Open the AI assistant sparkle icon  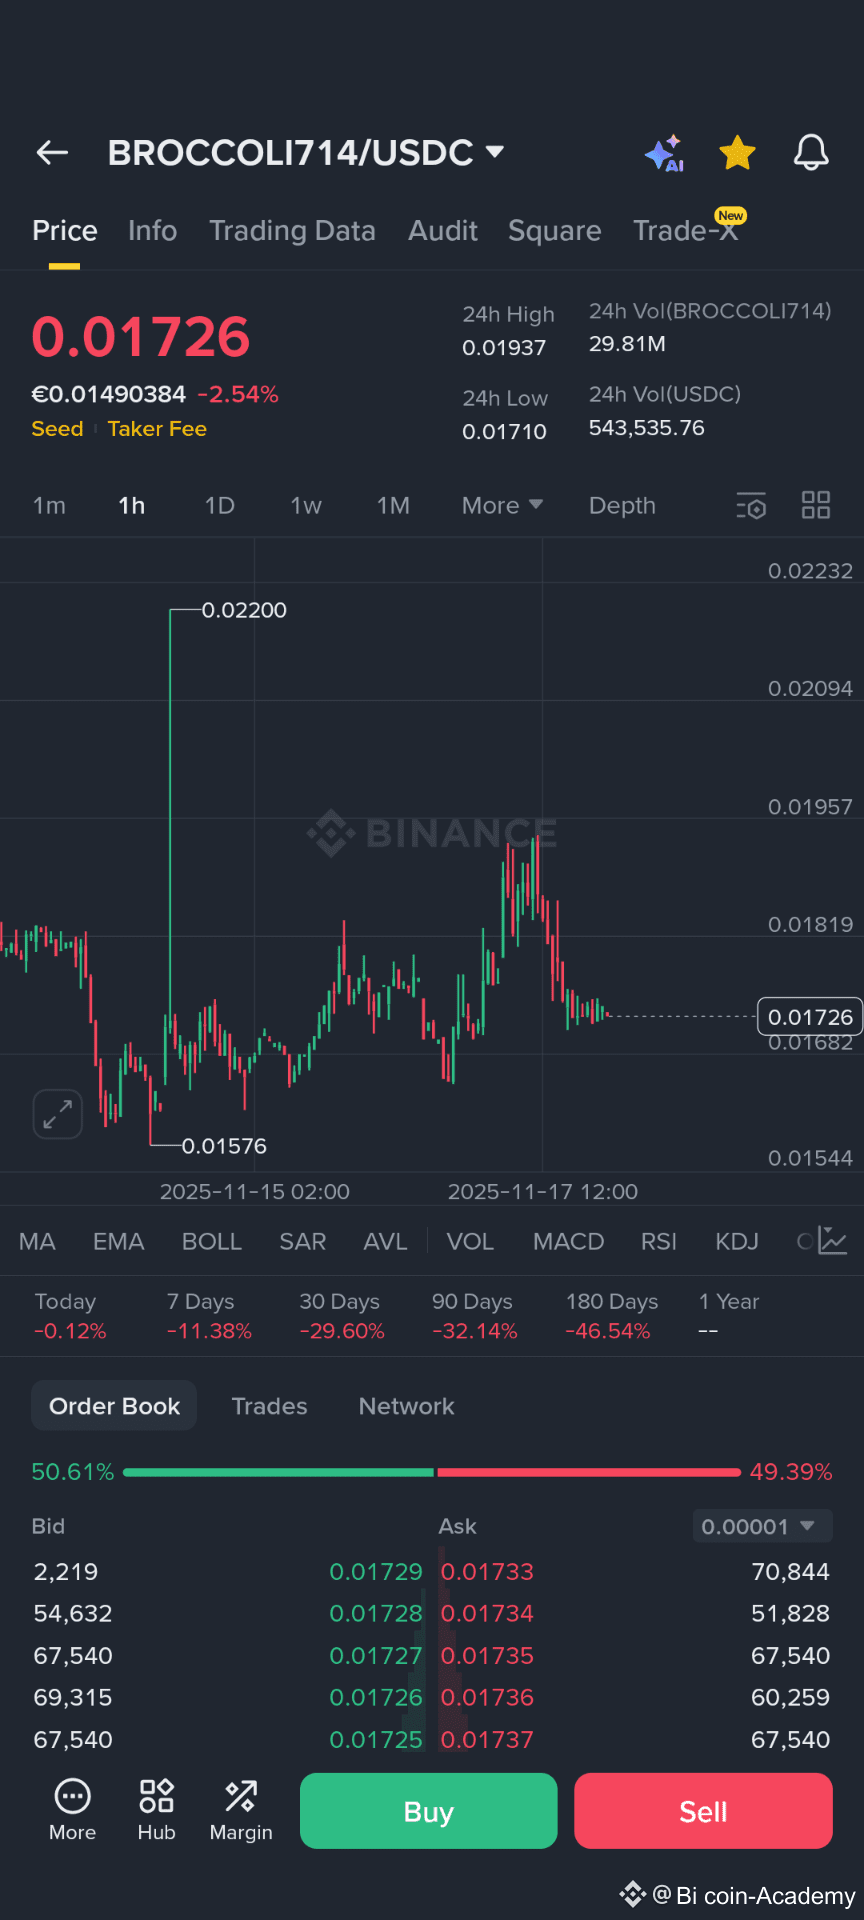(x=664, y=153)
